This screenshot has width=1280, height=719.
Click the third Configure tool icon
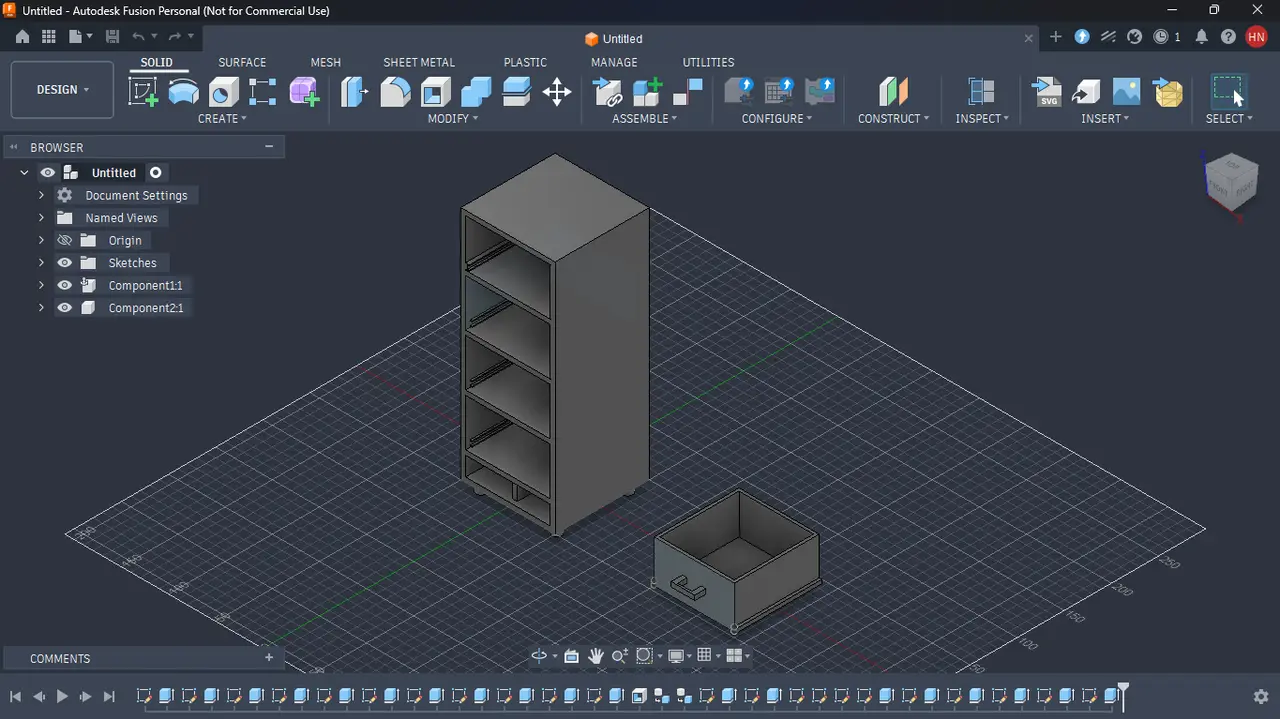click(x=820, y=92)
